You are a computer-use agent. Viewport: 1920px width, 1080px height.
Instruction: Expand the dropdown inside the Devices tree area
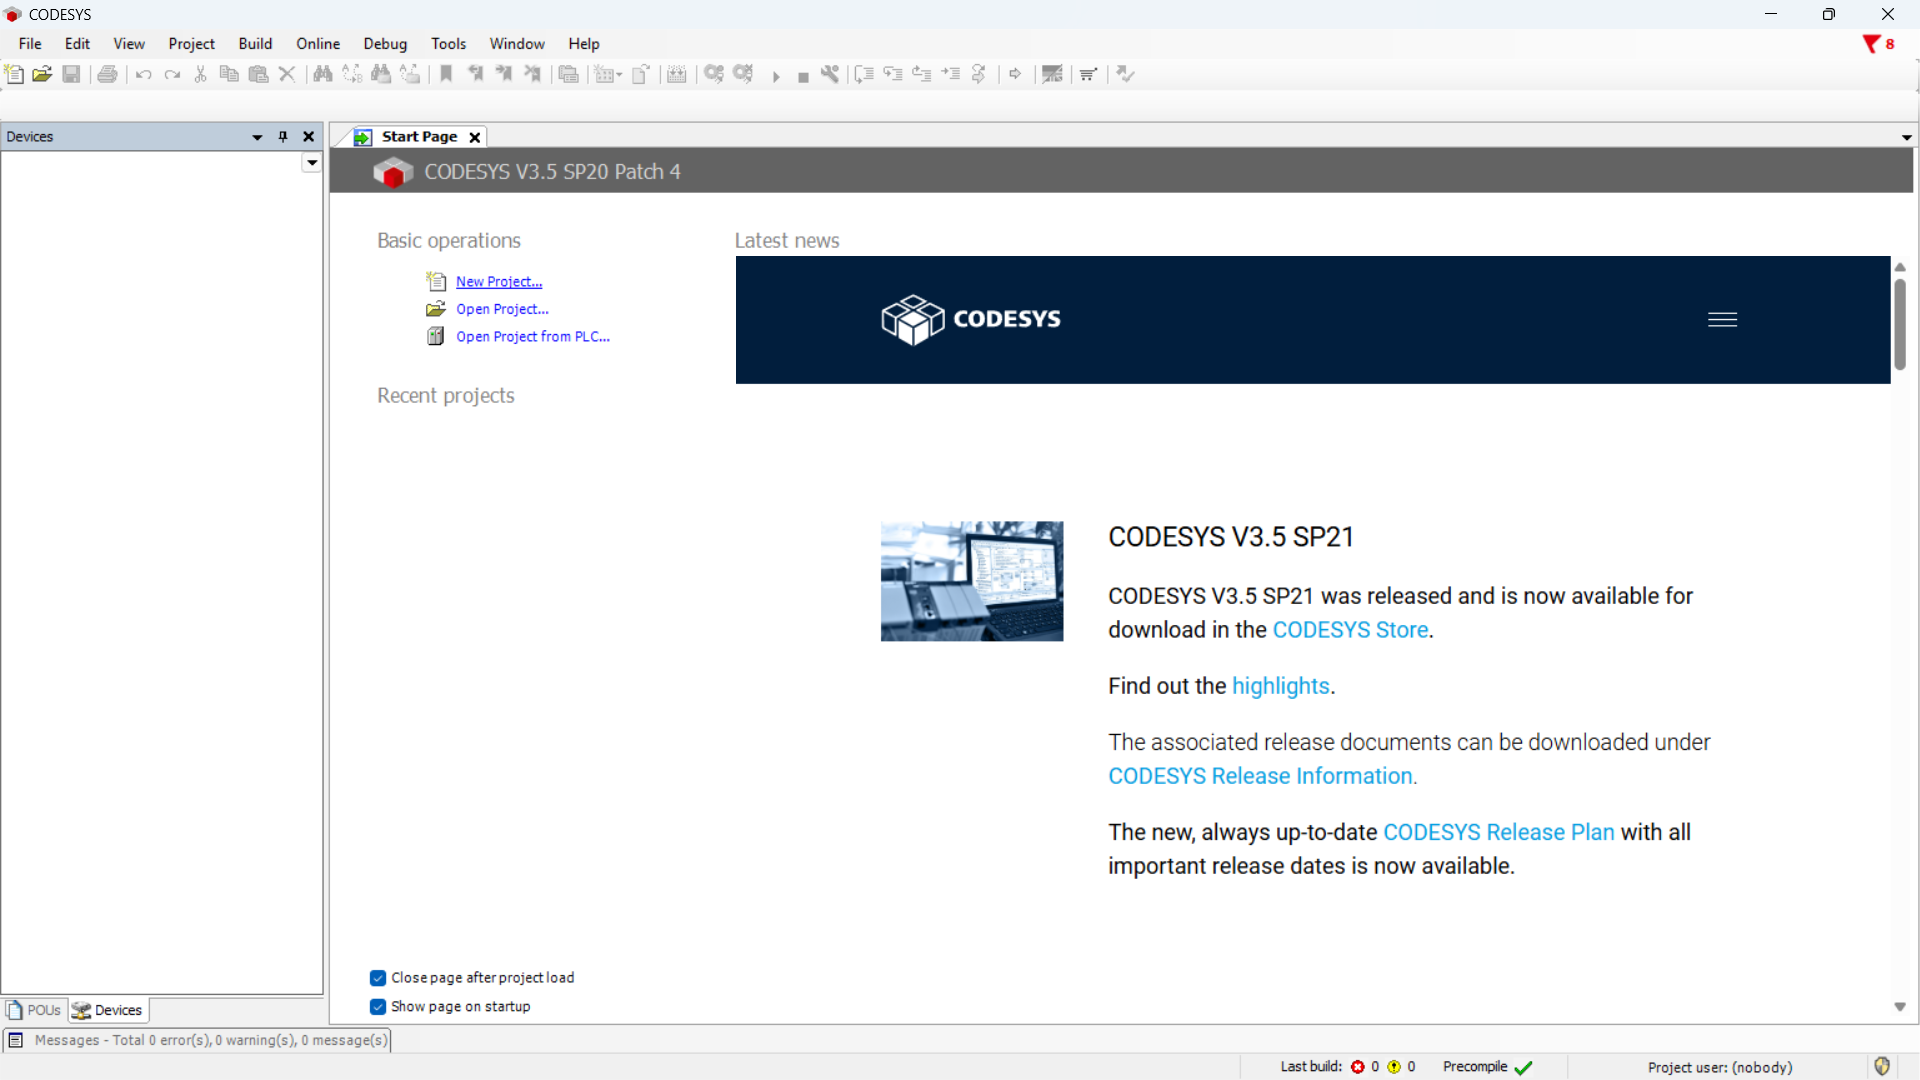coord(312,163)
